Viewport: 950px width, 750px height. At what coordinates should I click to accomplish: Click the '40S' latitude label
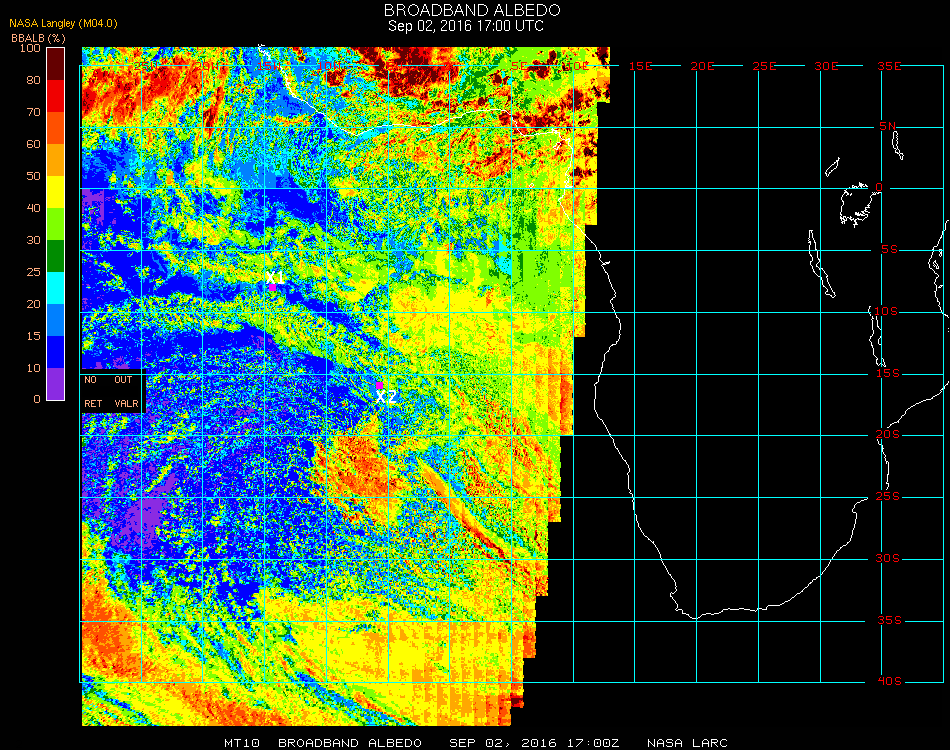point(889,682)
